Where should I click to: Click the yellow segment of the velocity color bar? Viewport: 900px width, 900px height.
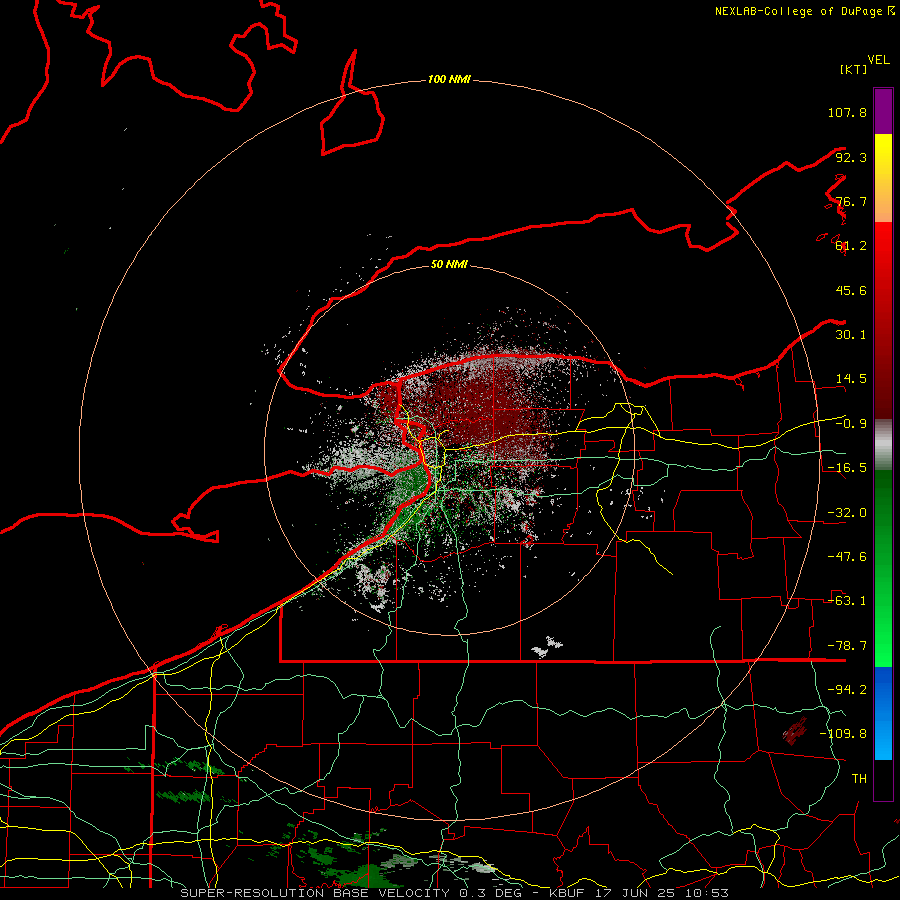pyautogui.click(x=883, y=178)
